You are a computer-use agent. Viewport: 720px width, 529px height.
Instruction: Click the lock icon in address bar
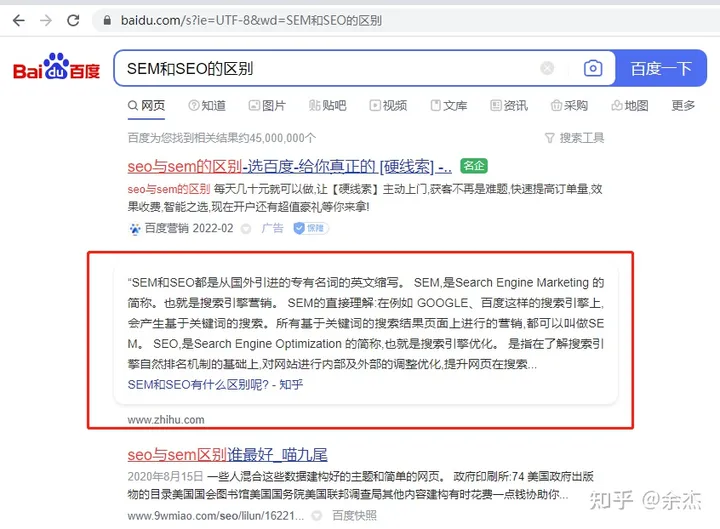107,20
